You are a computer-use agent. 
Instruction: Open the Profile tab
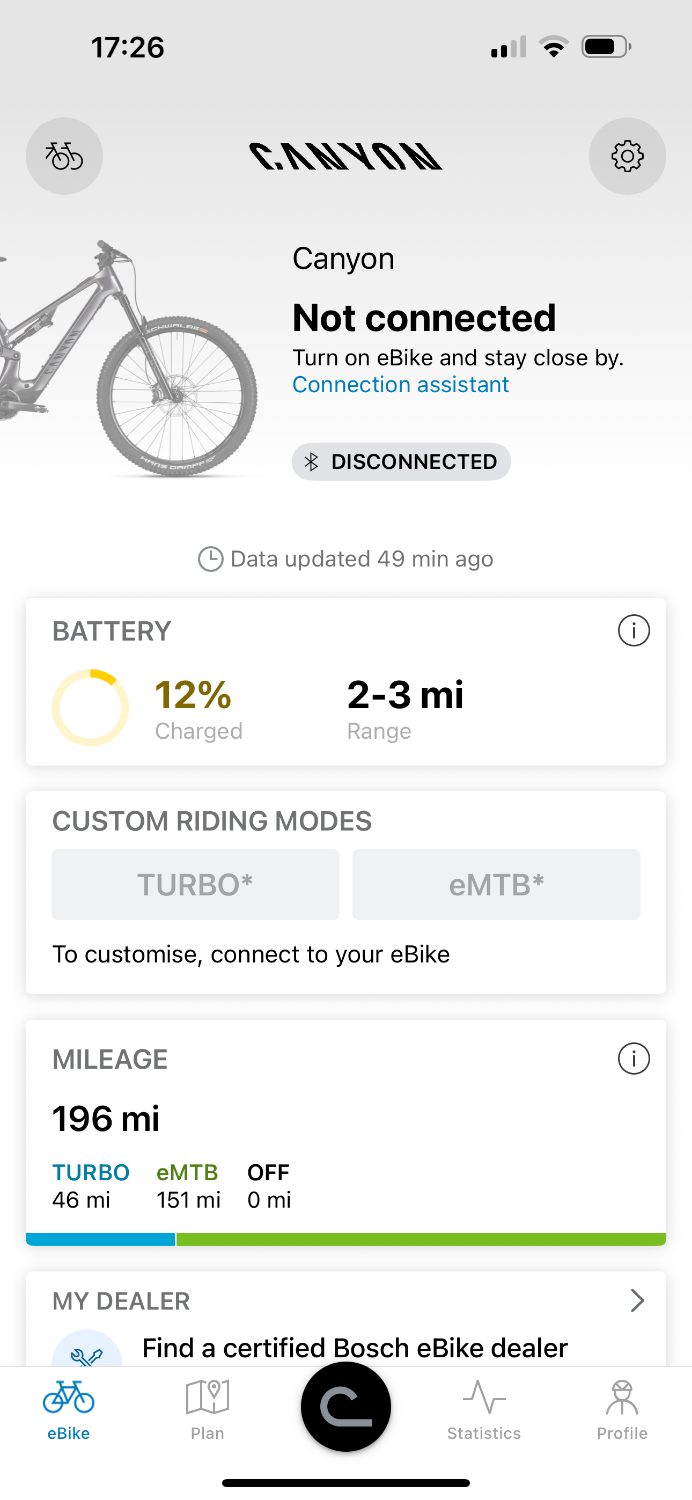point(622,1408)
